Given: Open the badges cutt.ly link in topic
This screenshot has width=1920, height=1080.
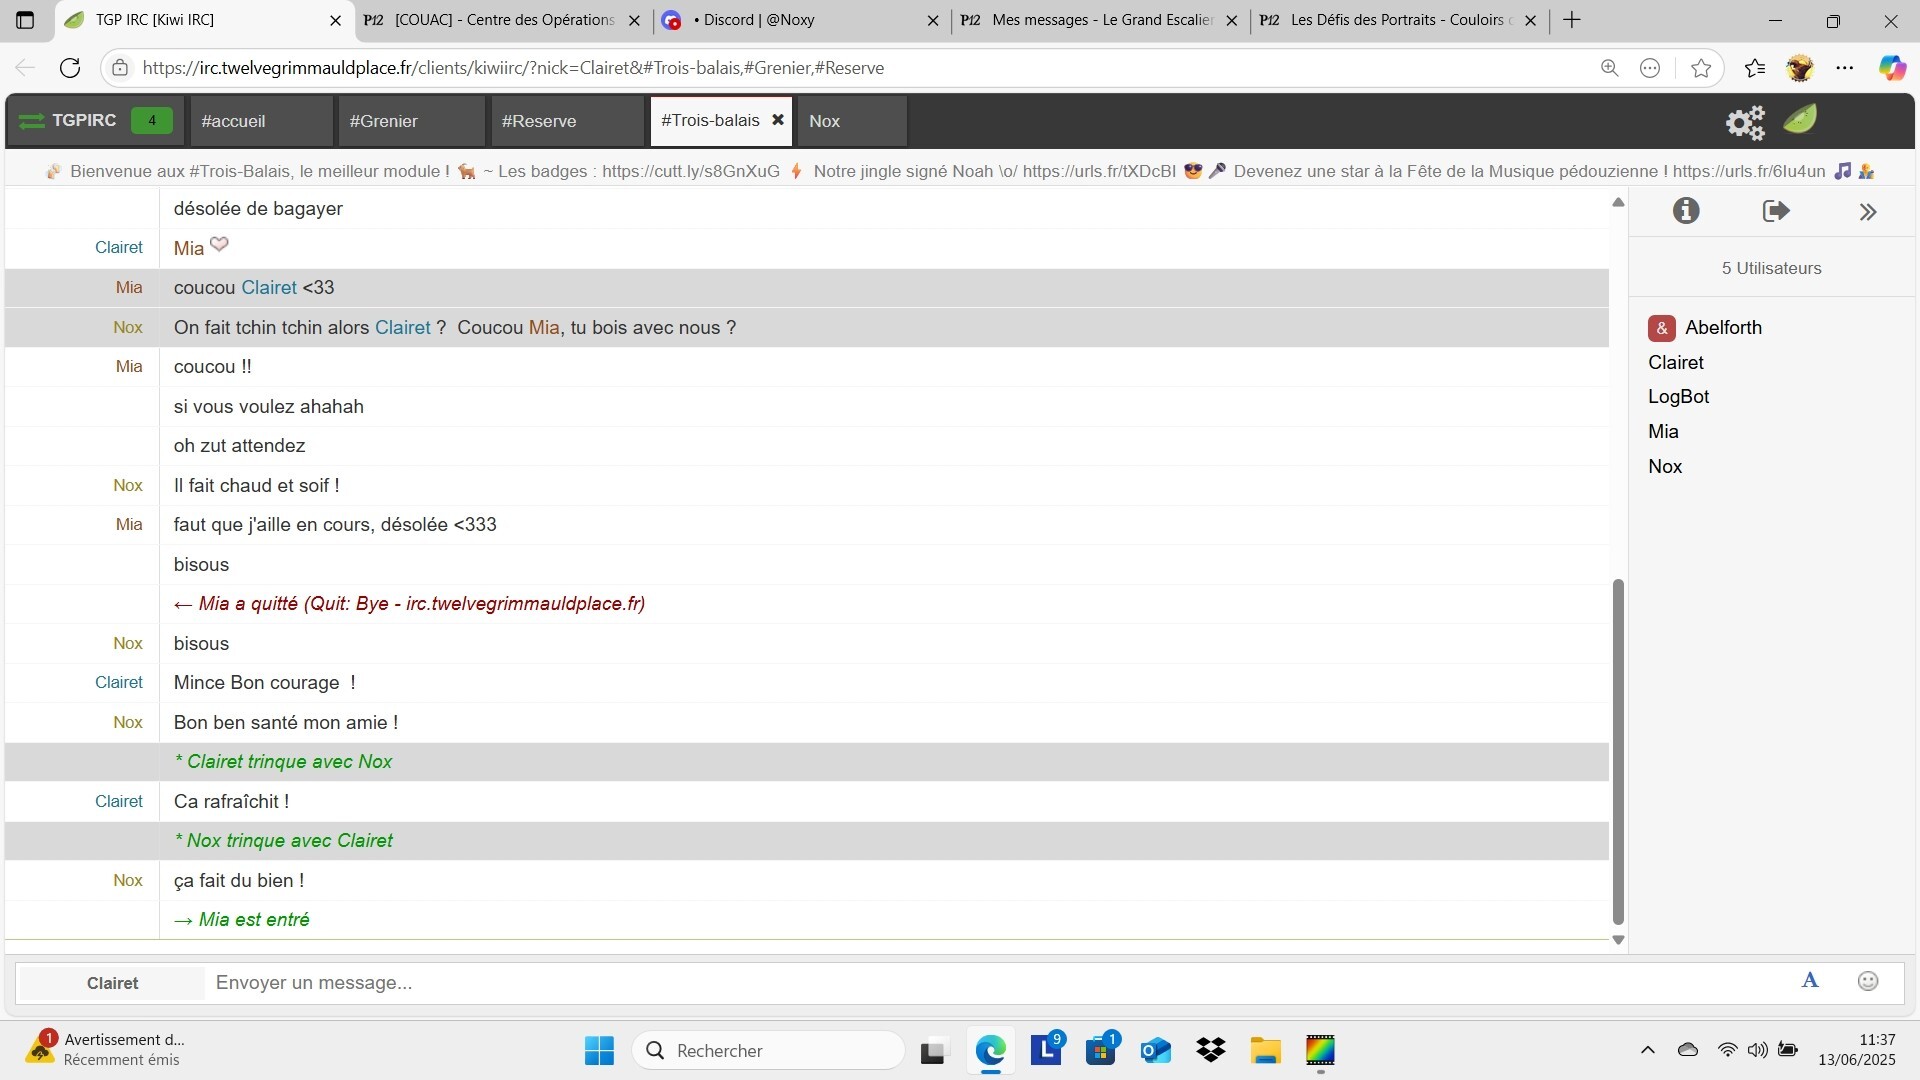Looking at the screenshot, I should [690, 171].
